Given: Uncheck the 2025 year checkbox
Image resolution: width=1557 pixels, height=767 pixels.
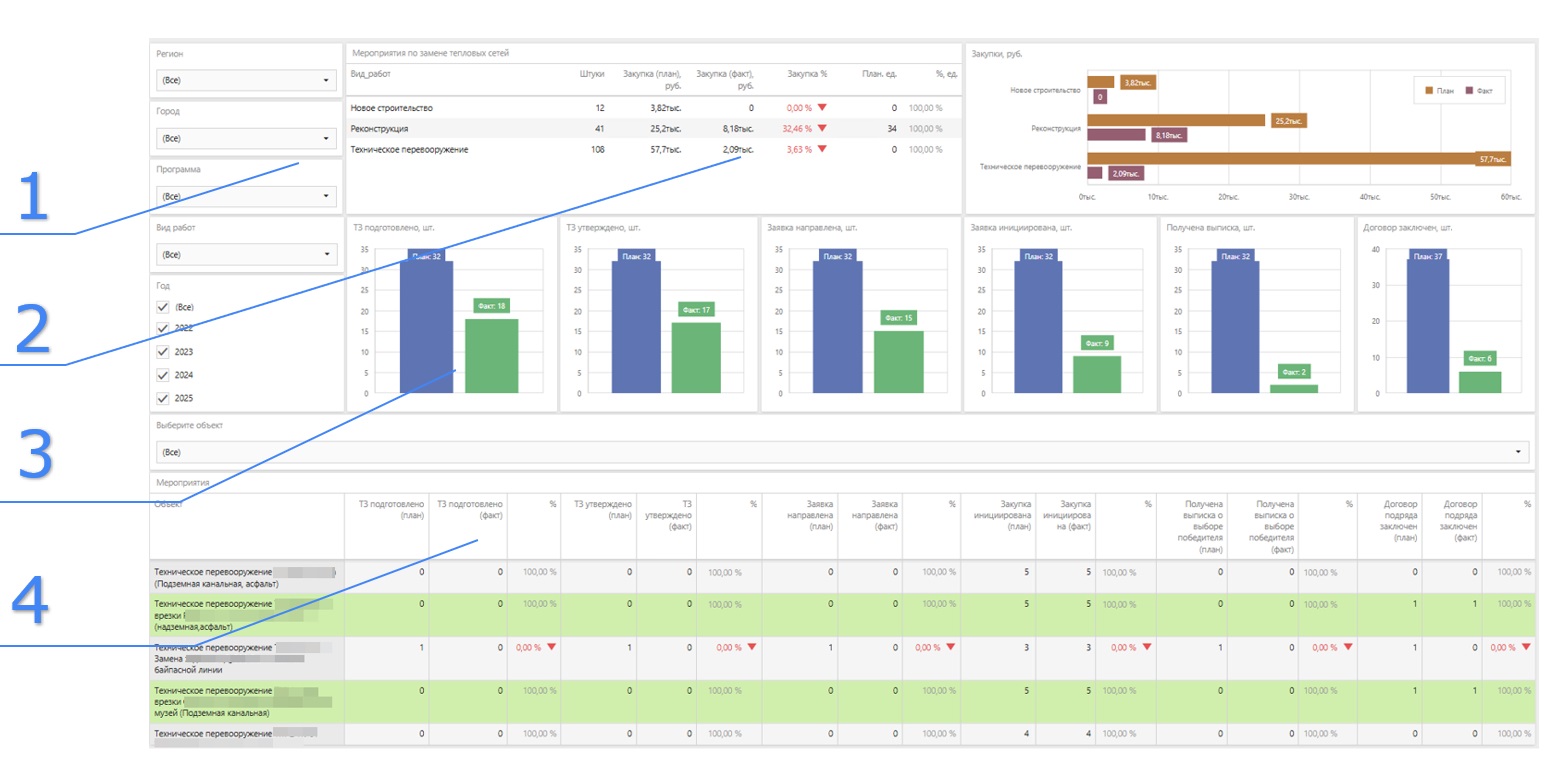Looking at the screenshot, I should 163,398.
